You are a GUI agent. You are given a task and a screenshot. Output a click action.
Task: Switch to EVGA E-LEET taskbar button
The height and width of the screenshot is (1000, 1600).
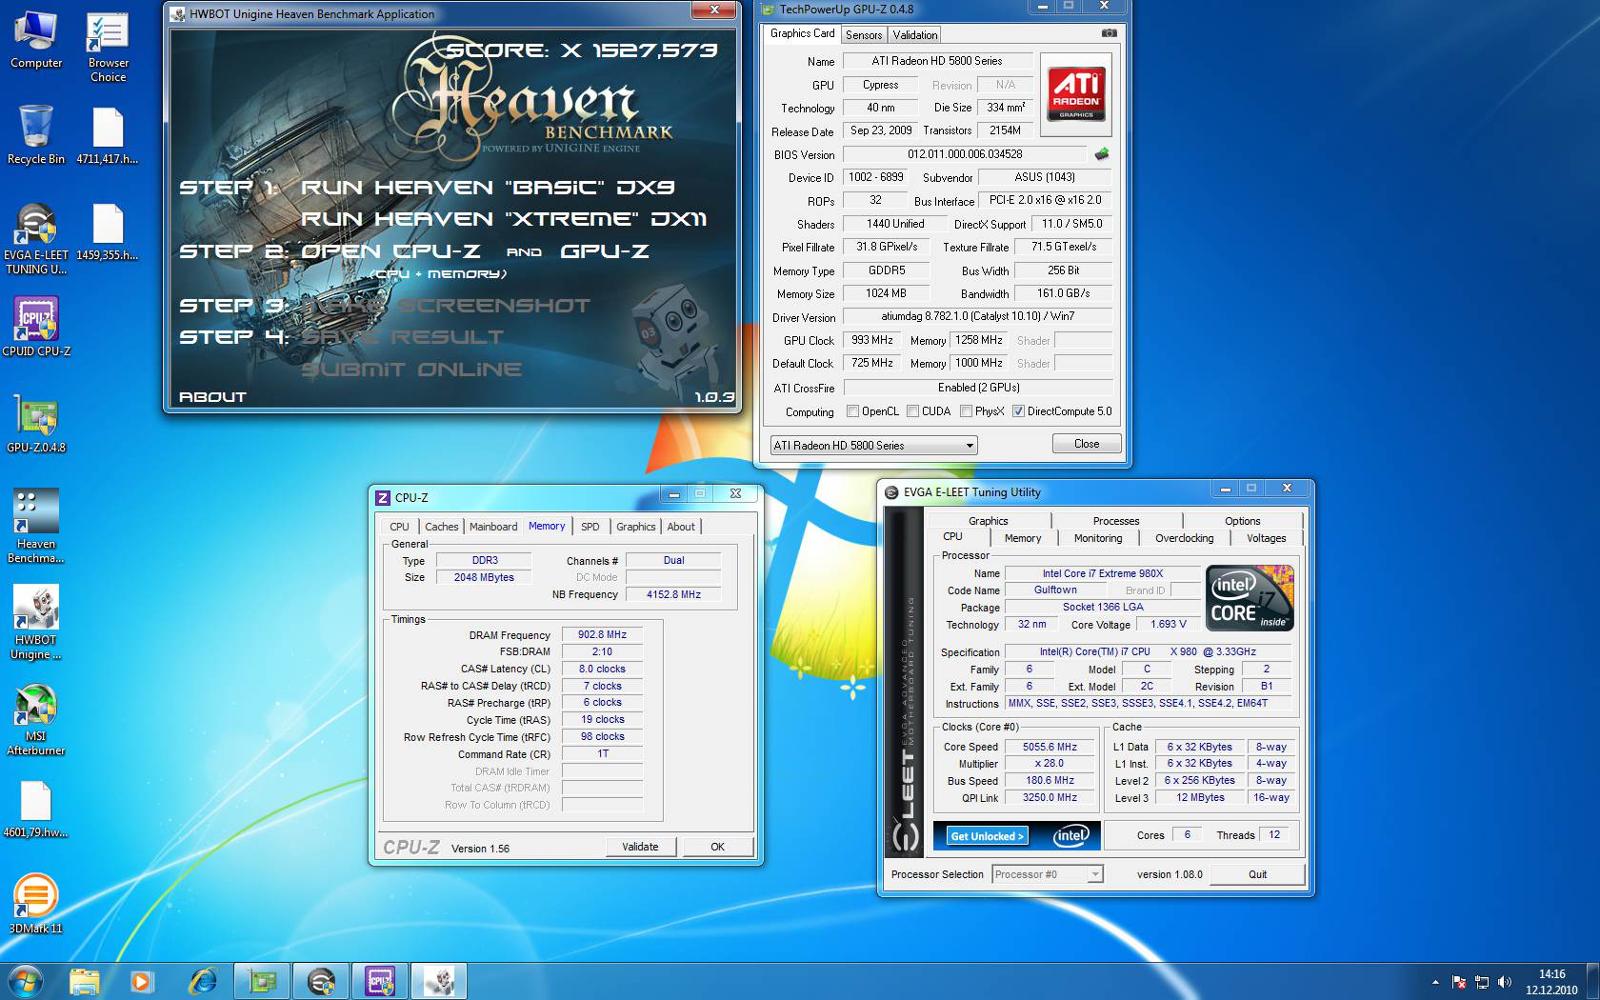coord(321,981)
